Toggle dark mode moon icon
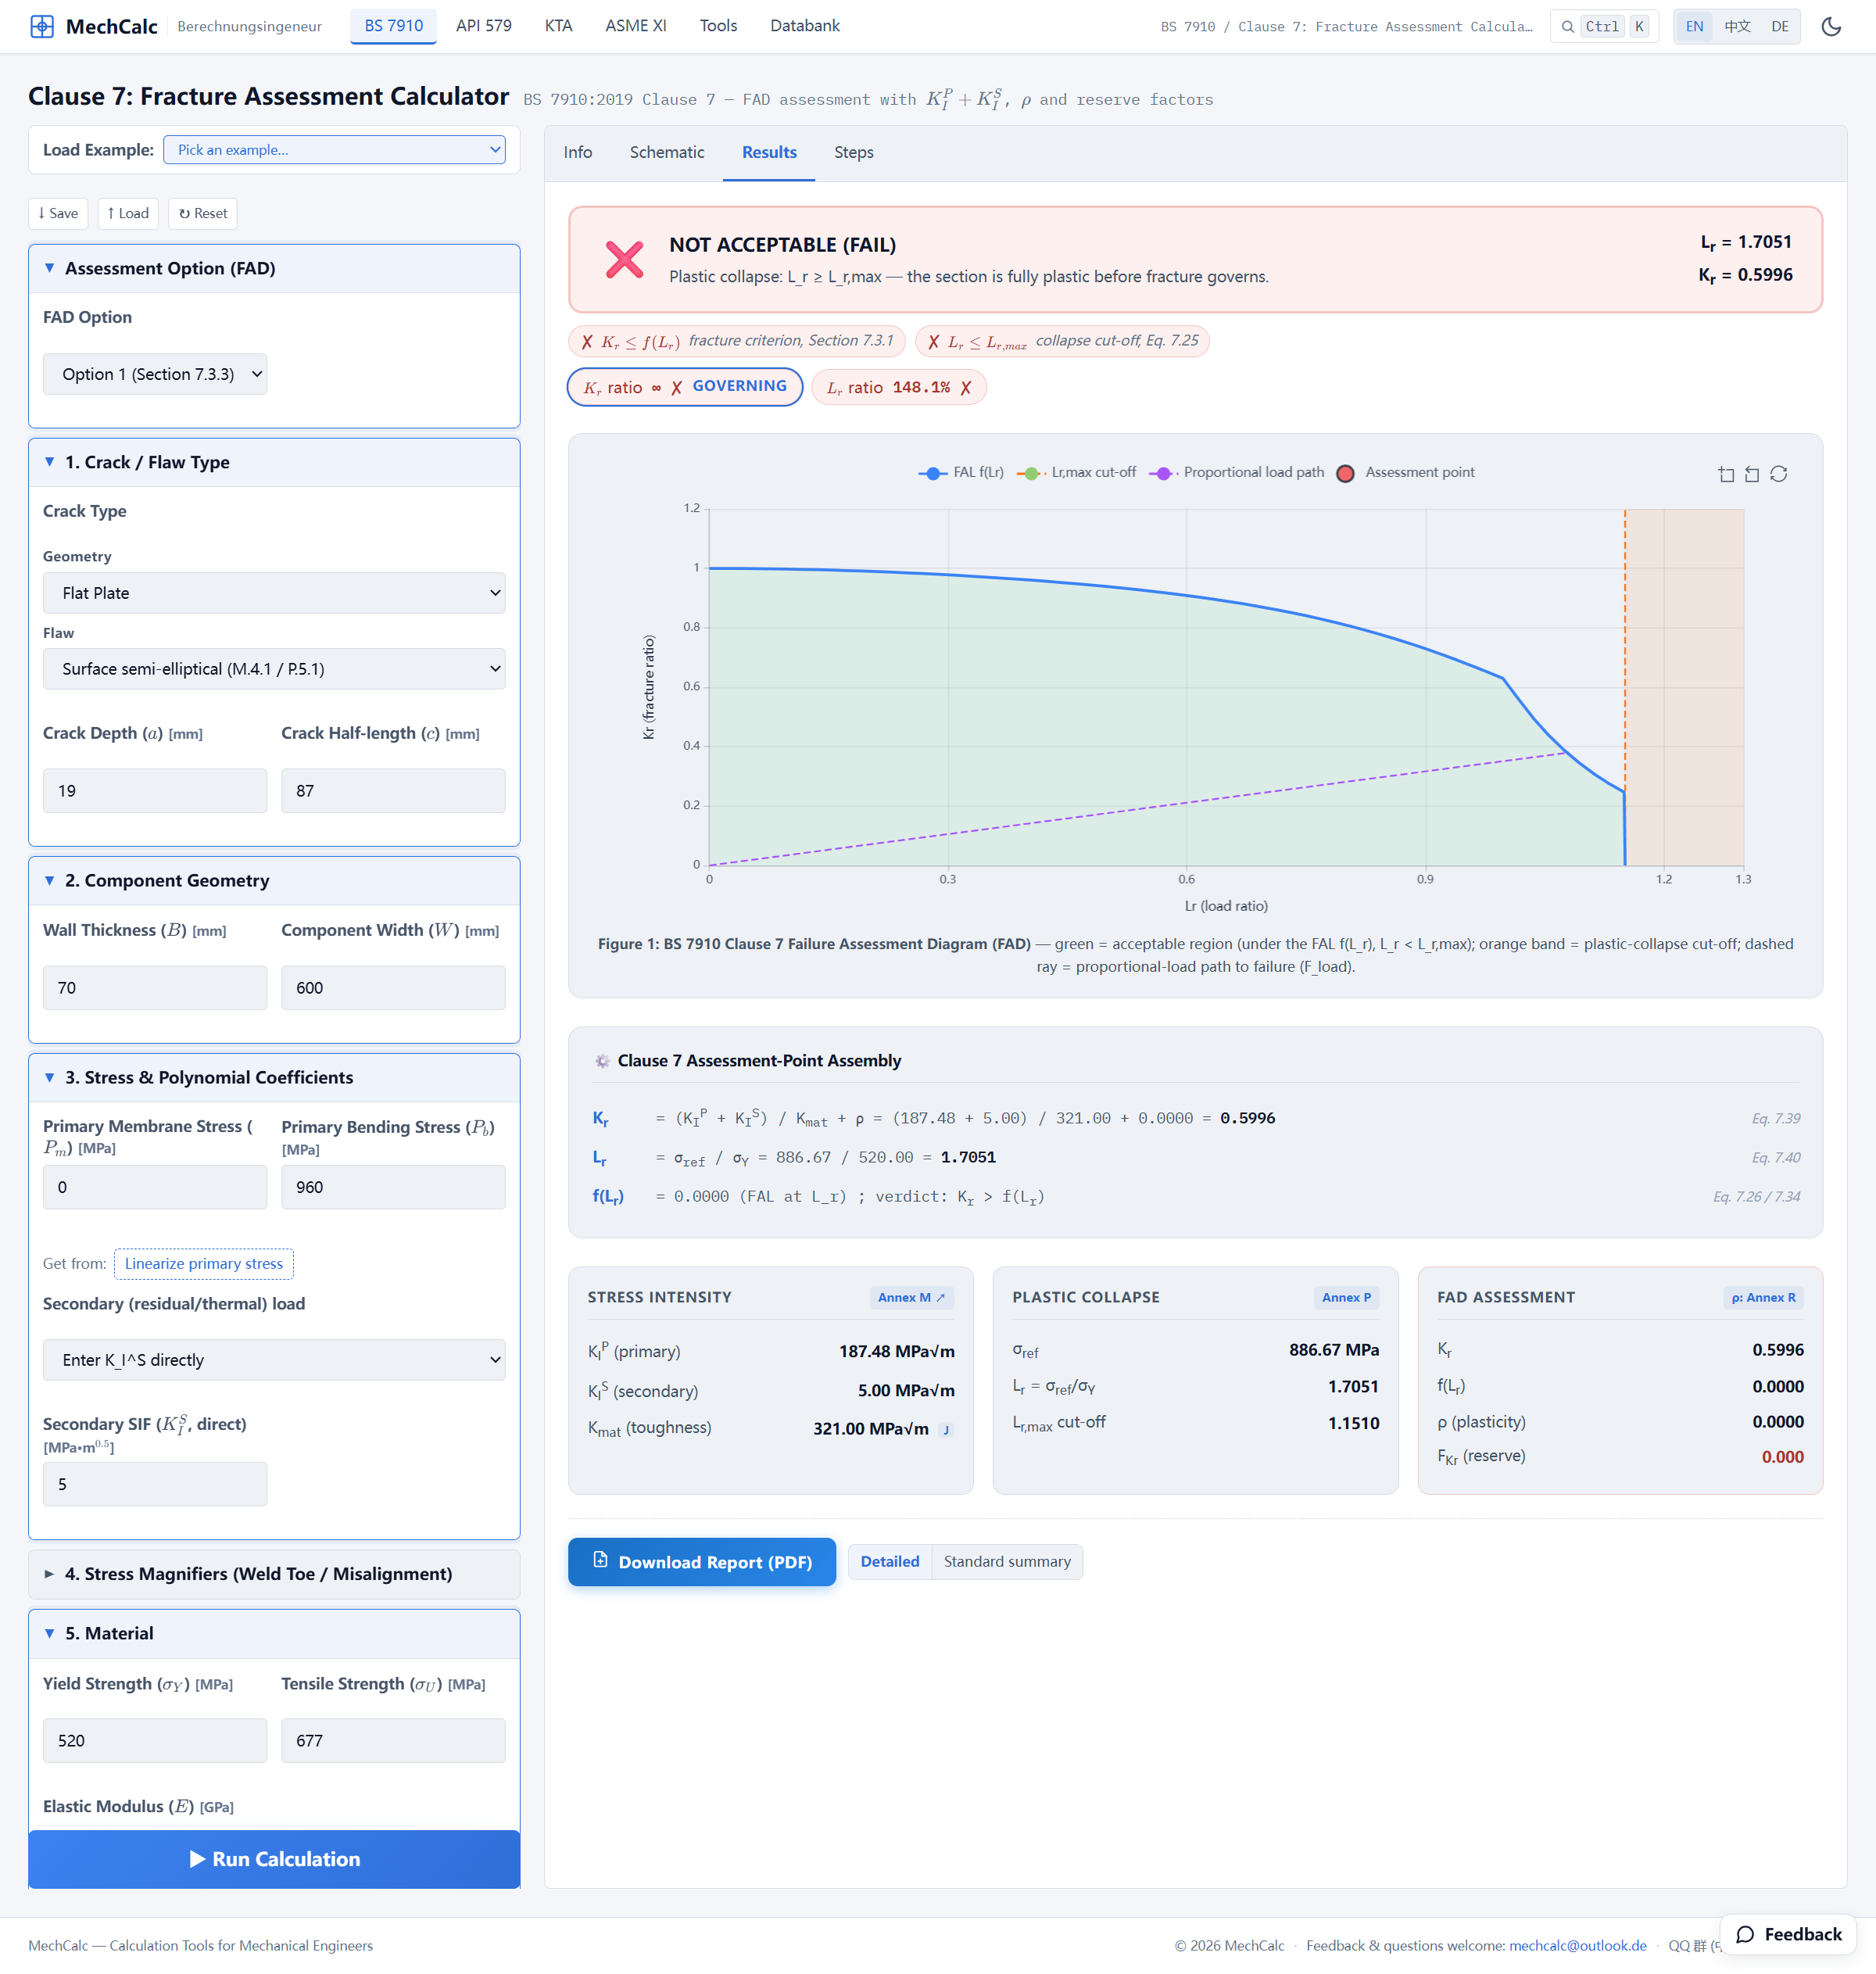This screenshot has width=1876, height=1974. click(x=1831, y=26)
